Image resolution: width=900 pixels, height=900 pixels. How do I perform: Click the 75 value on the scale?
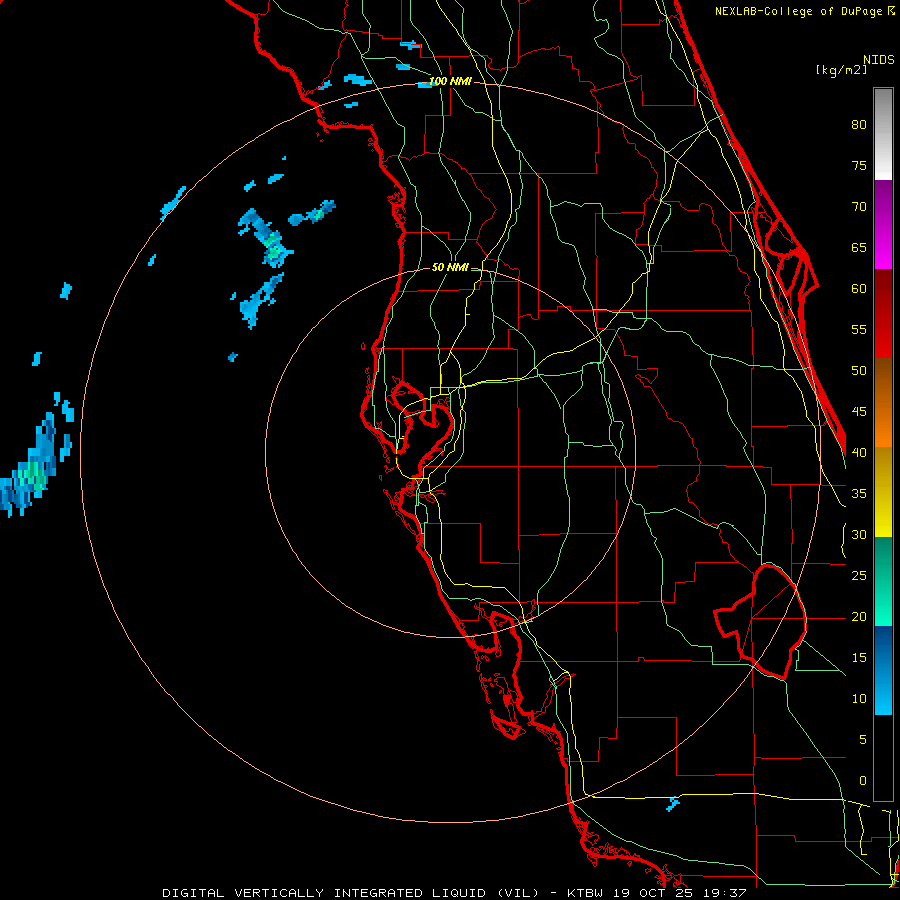tap(859, 165)
